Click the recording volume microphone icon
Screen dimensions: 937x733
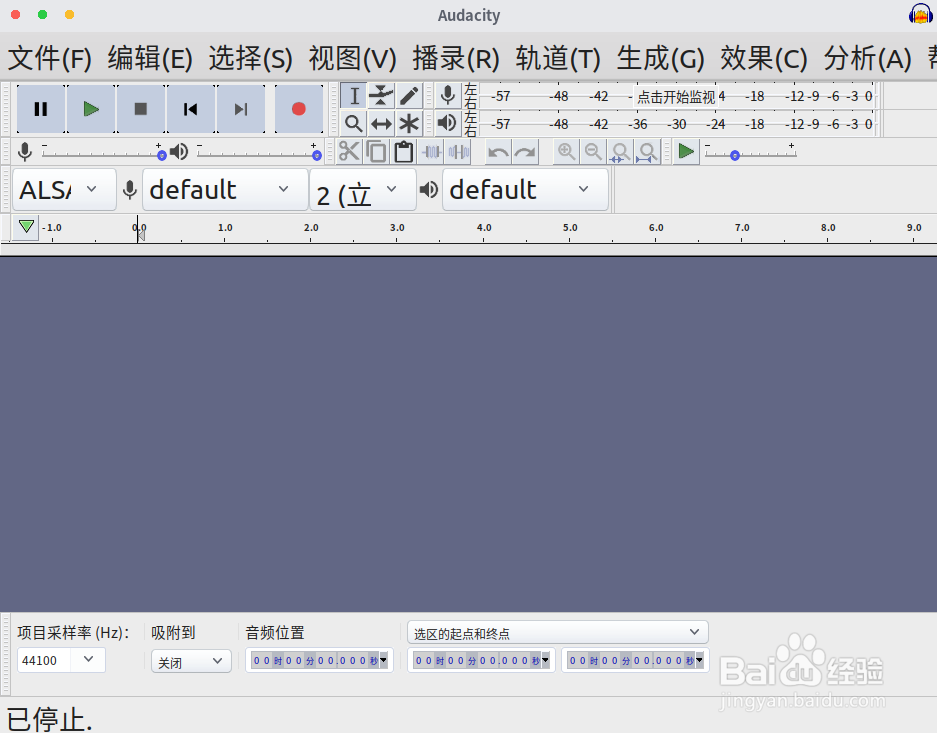[25, 152]
